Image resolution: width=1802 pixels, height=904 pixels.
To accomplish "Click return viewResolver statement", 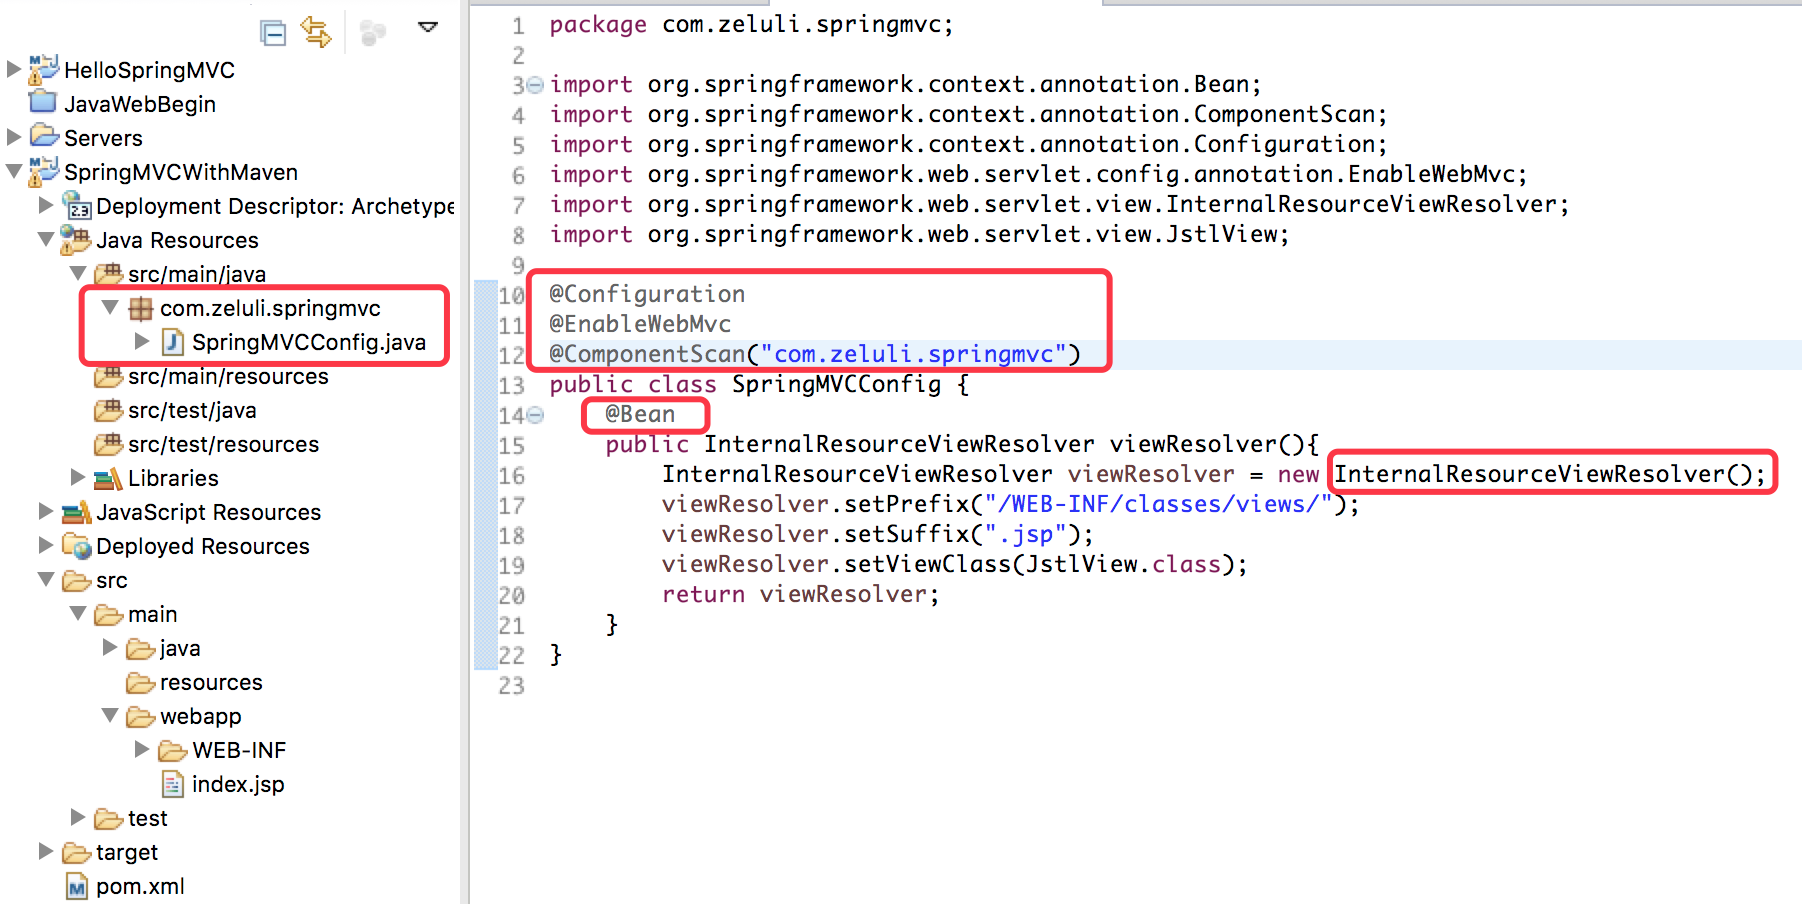I will [x=800, y=594].
